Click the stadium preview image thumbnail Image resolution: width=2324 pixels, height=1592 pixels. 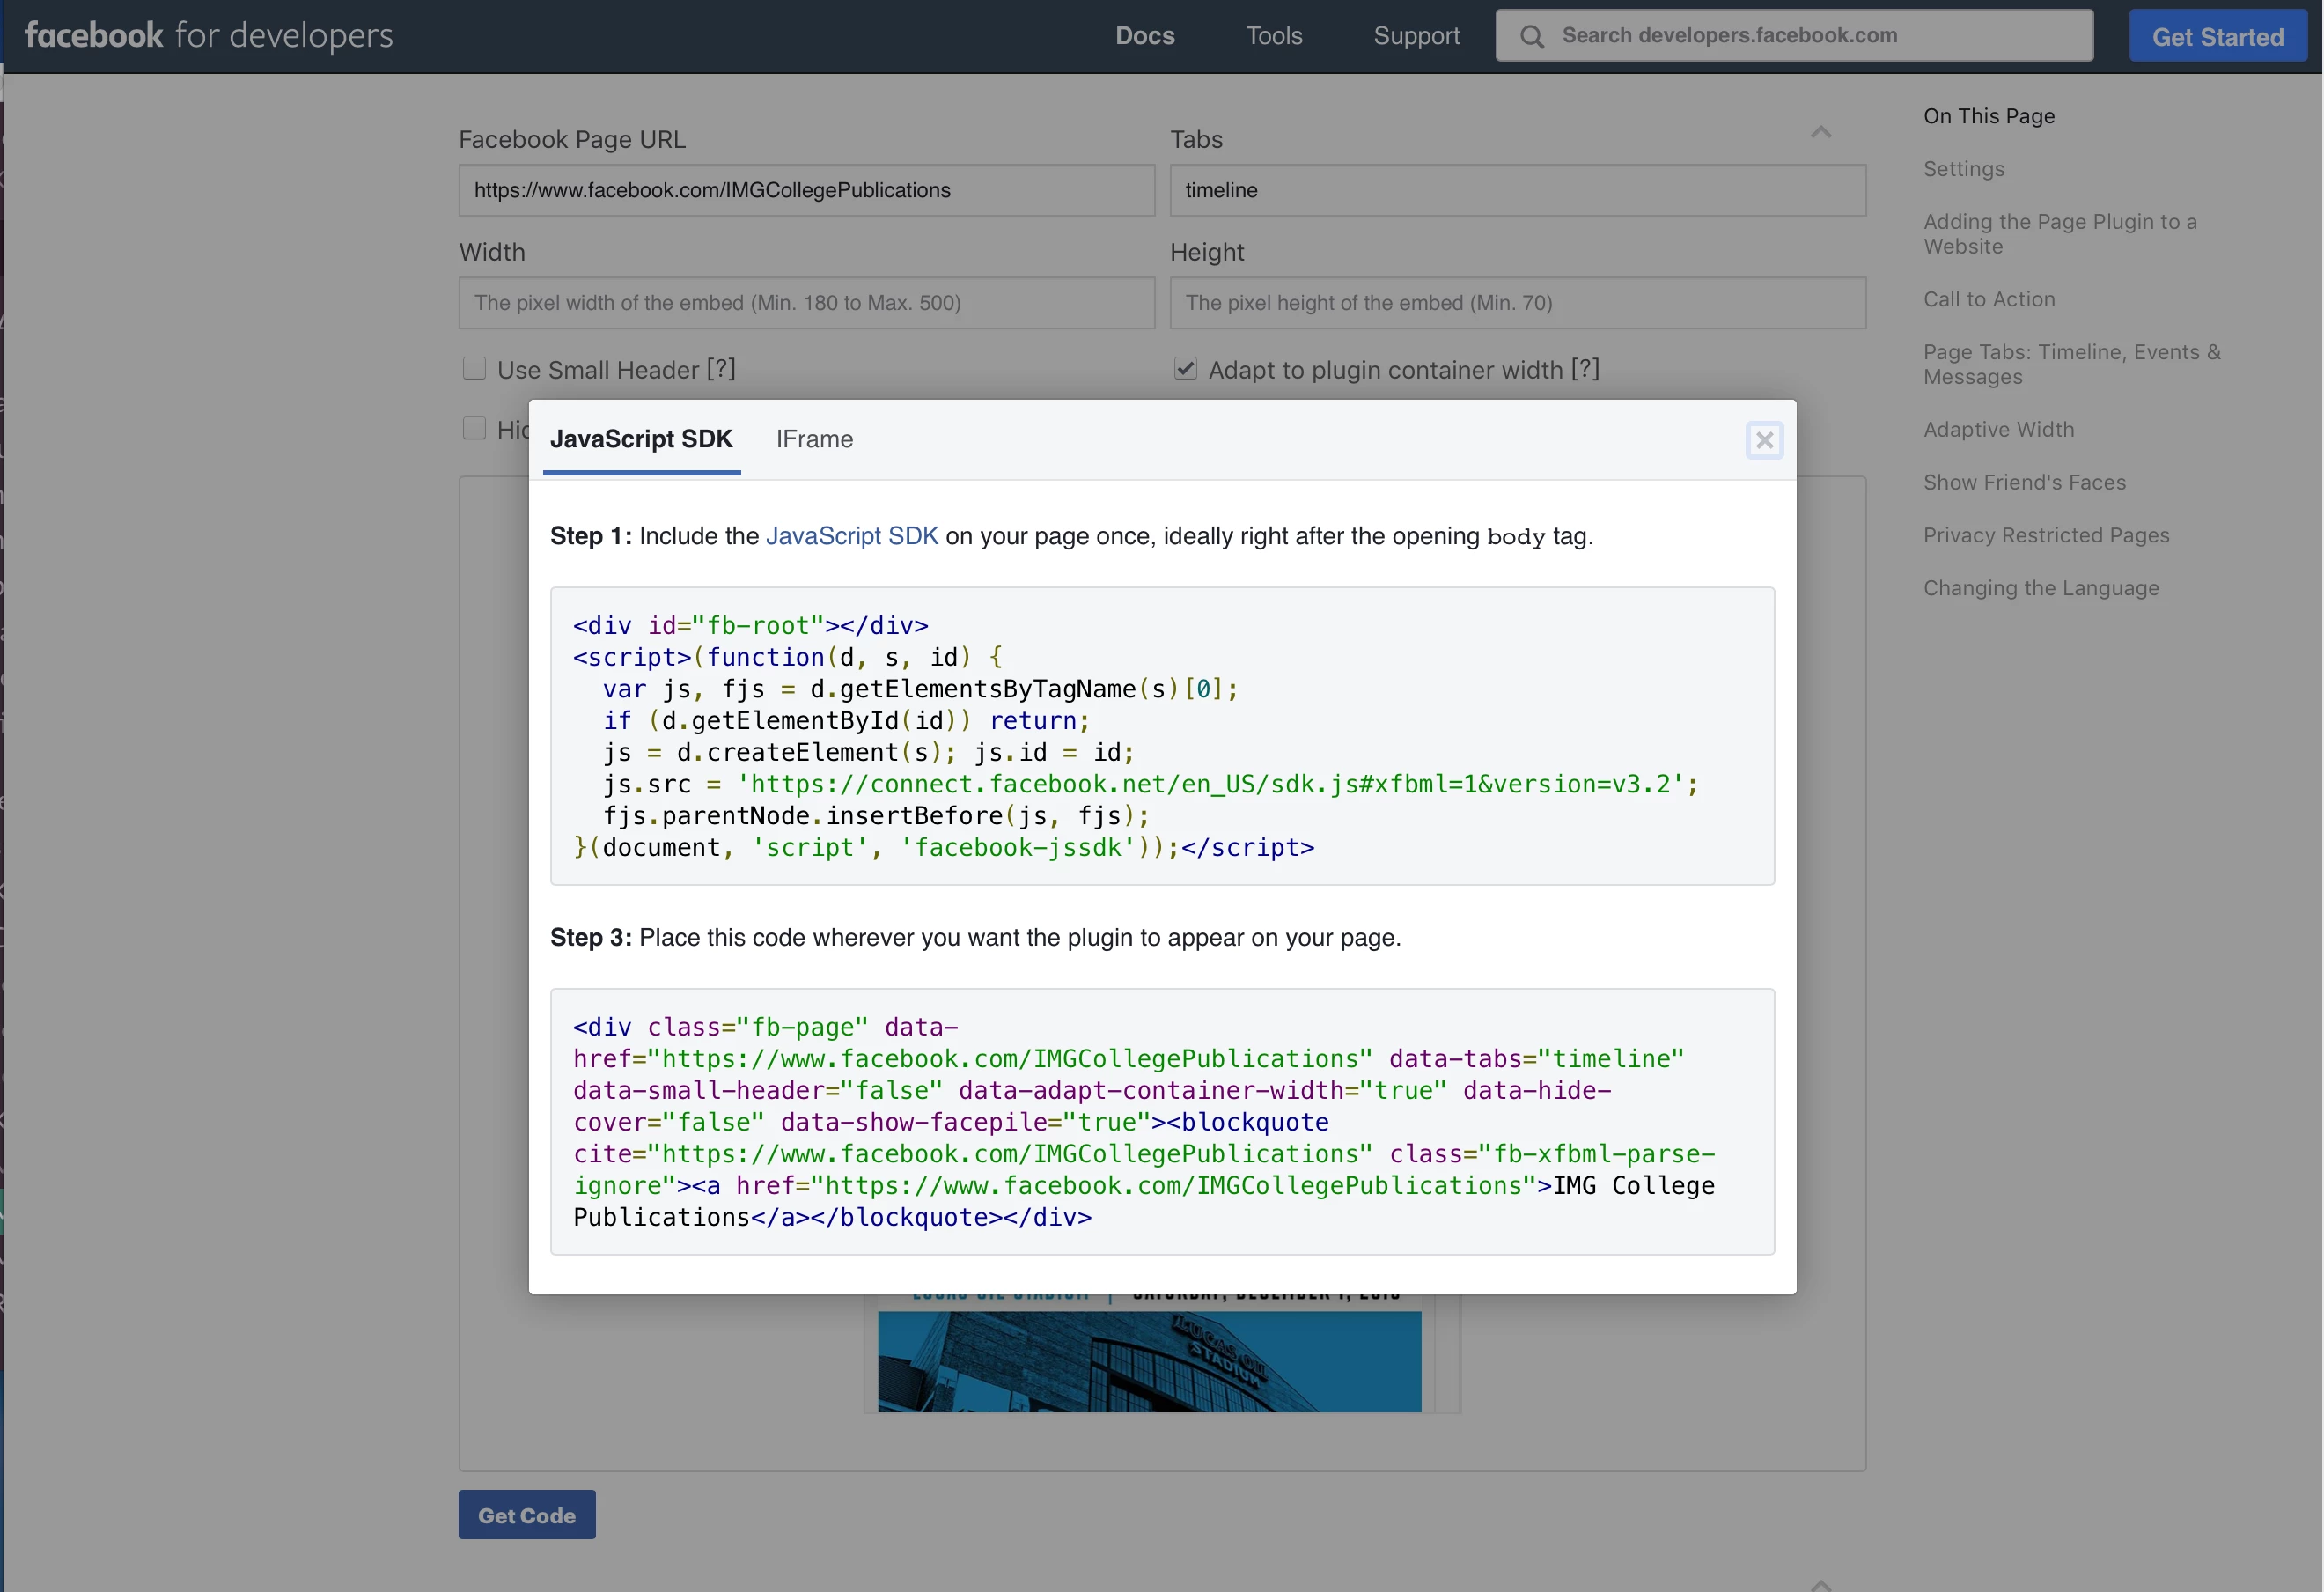point(1148,1361)
